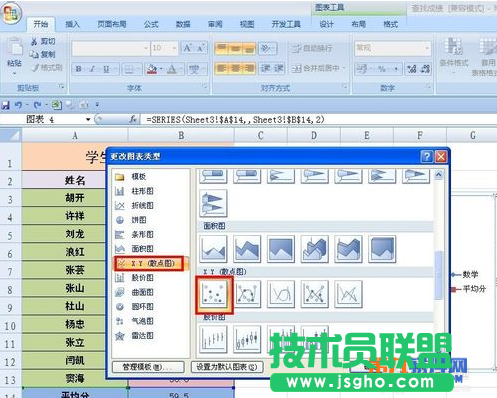Select the scatter with only markers chart

214,294
